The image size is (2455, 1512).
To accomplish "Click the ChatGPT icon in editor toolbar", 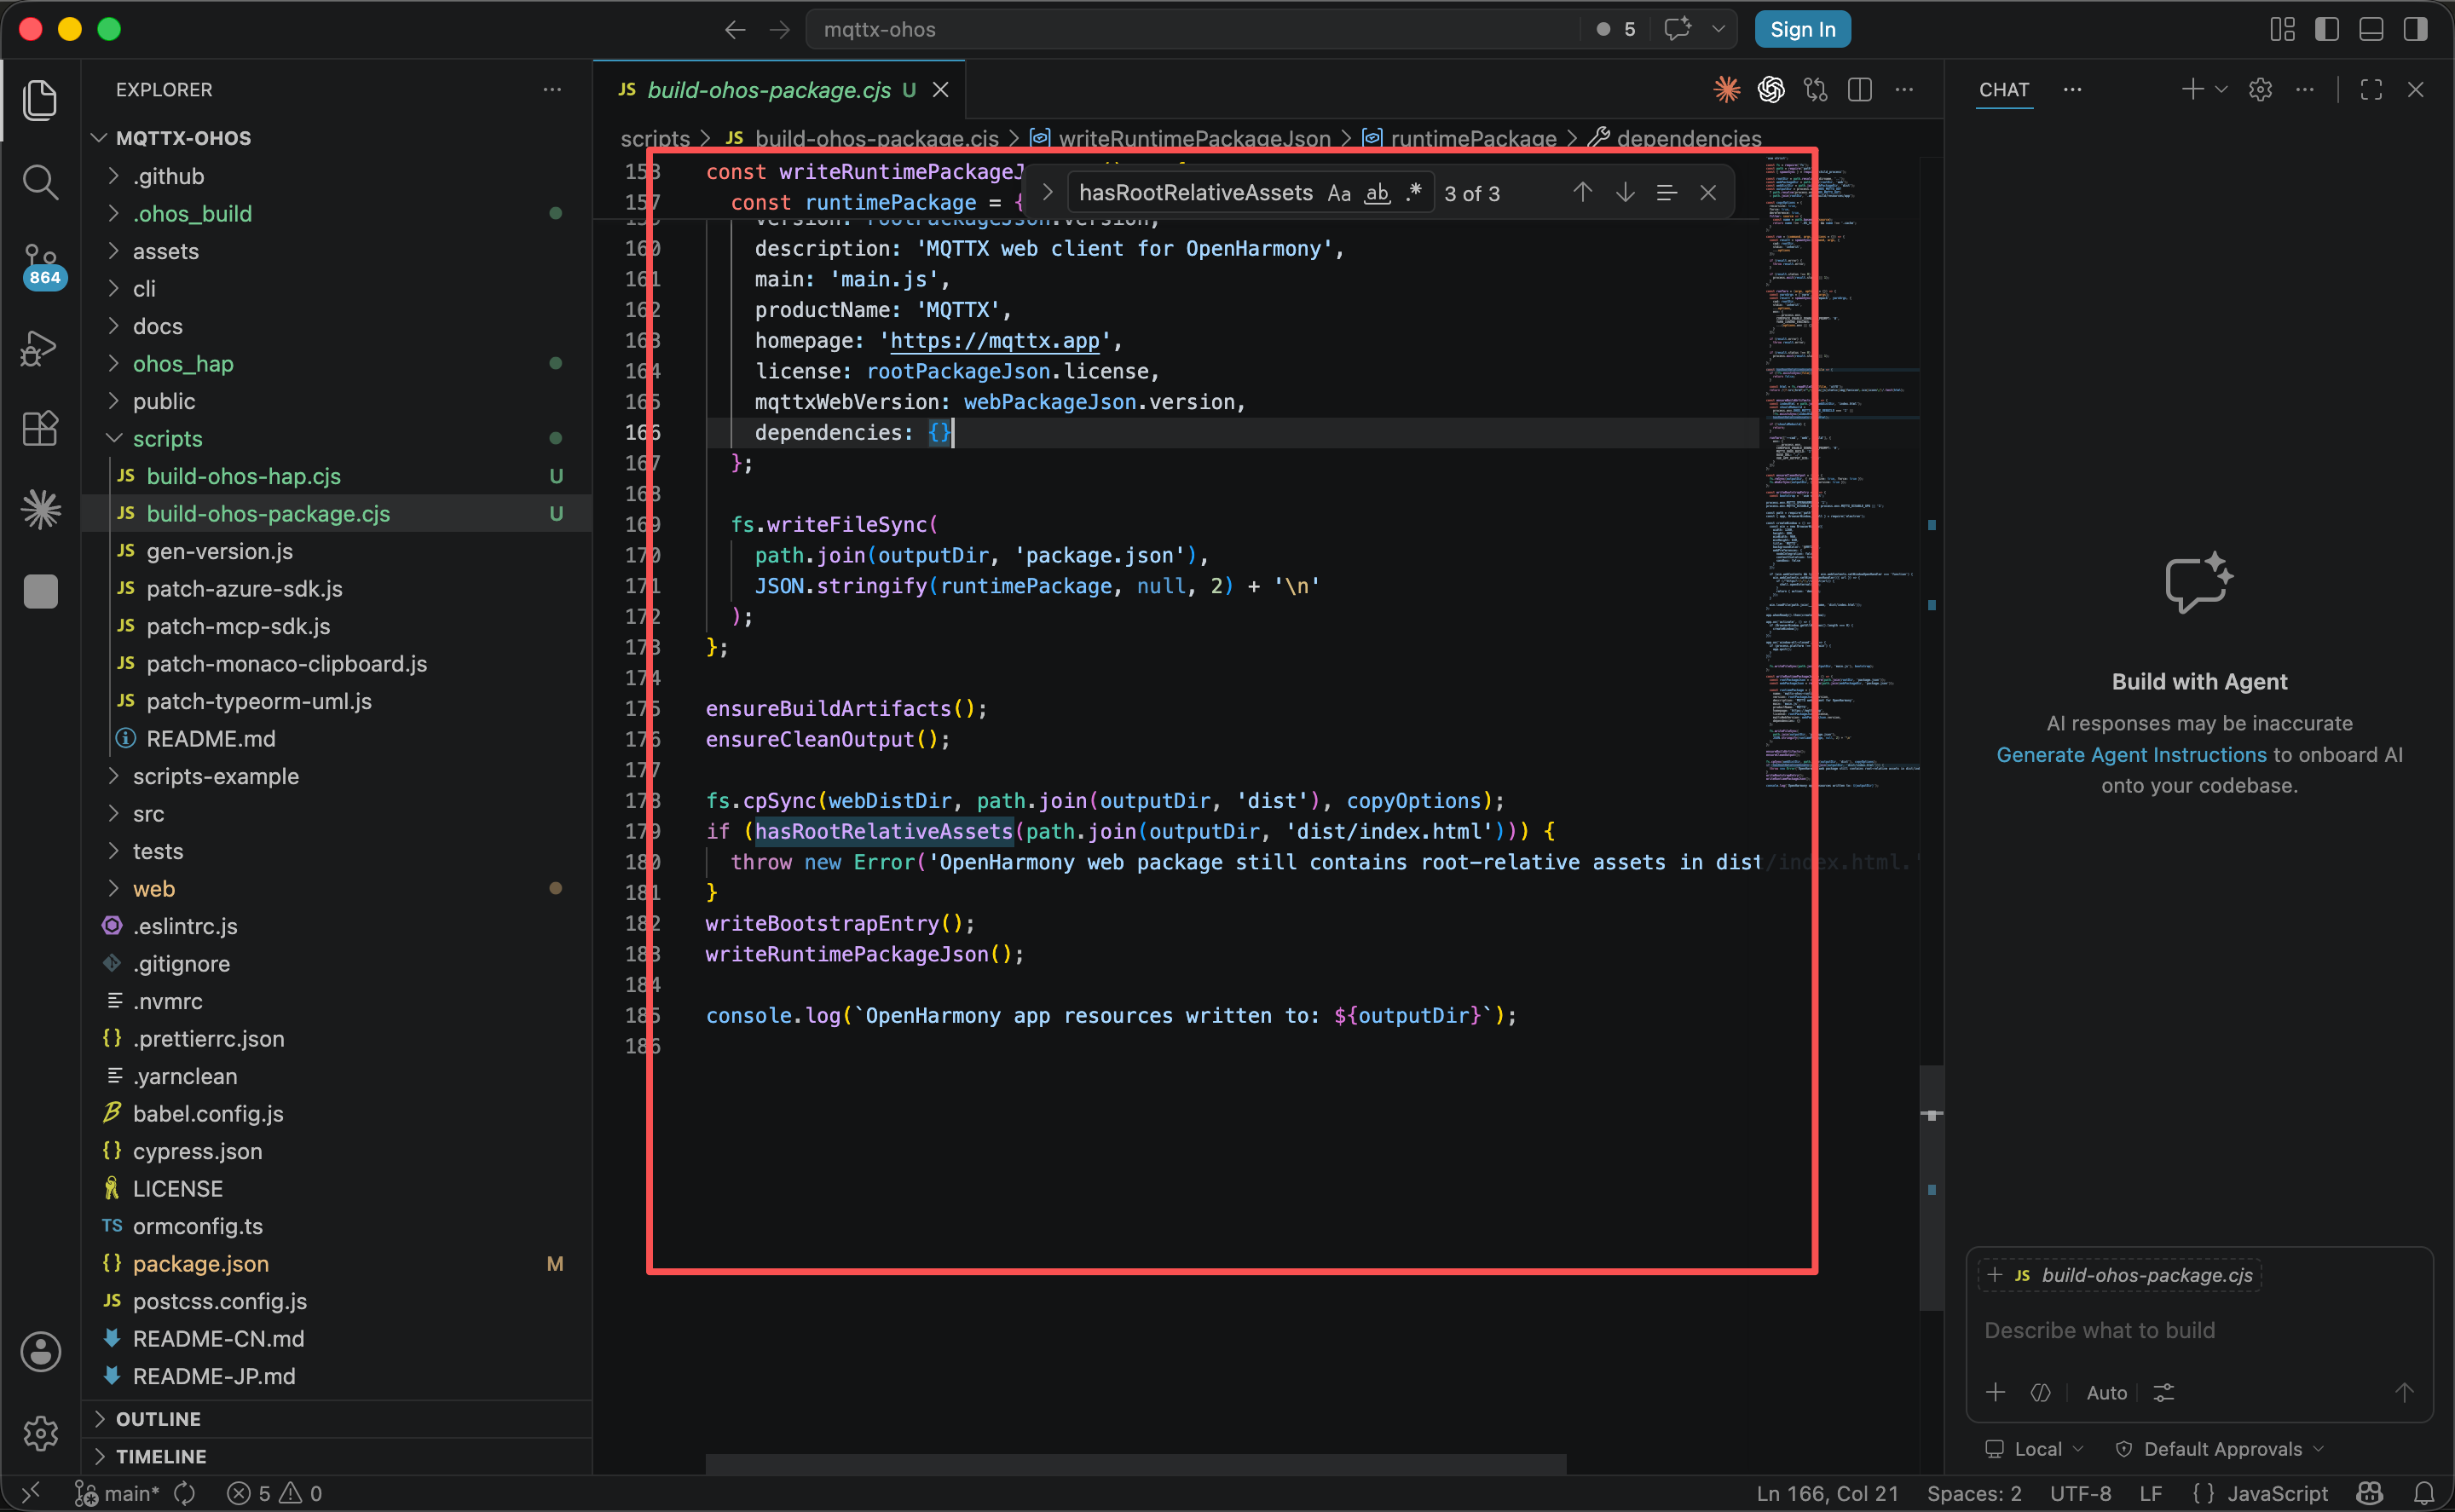I will pos(1771,90).
